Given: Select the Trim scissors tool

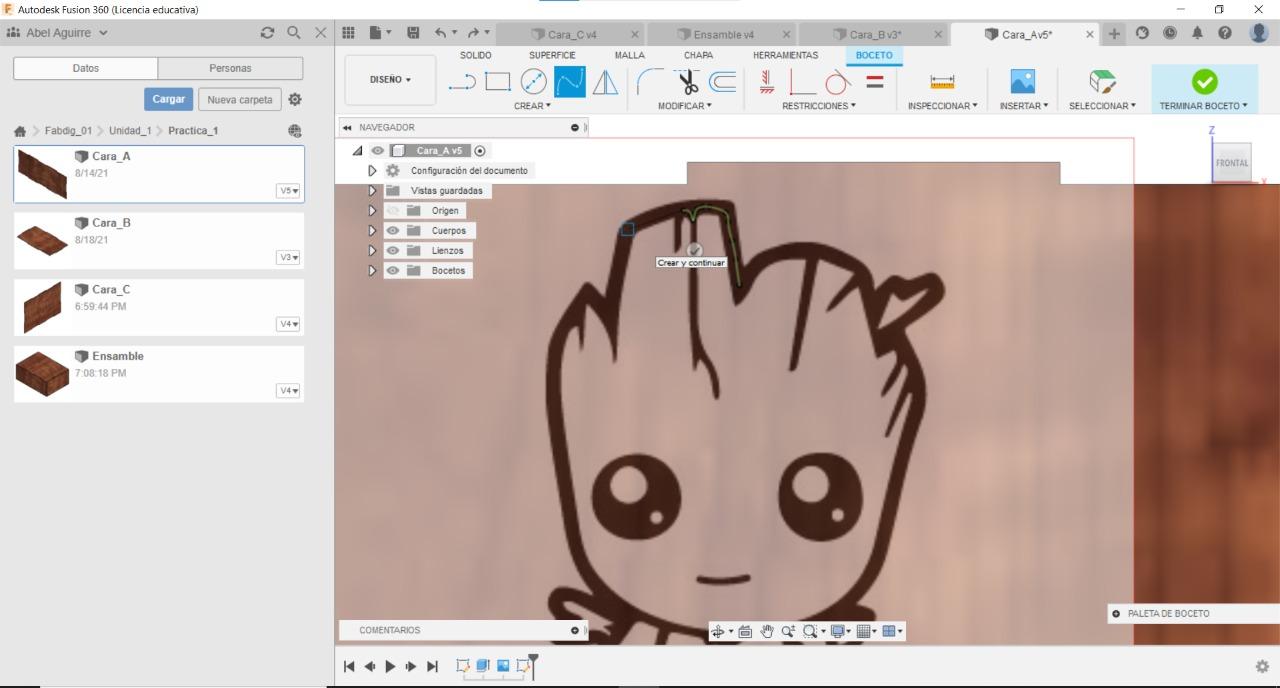Looking at the screenshot, I should coord(687,82).
